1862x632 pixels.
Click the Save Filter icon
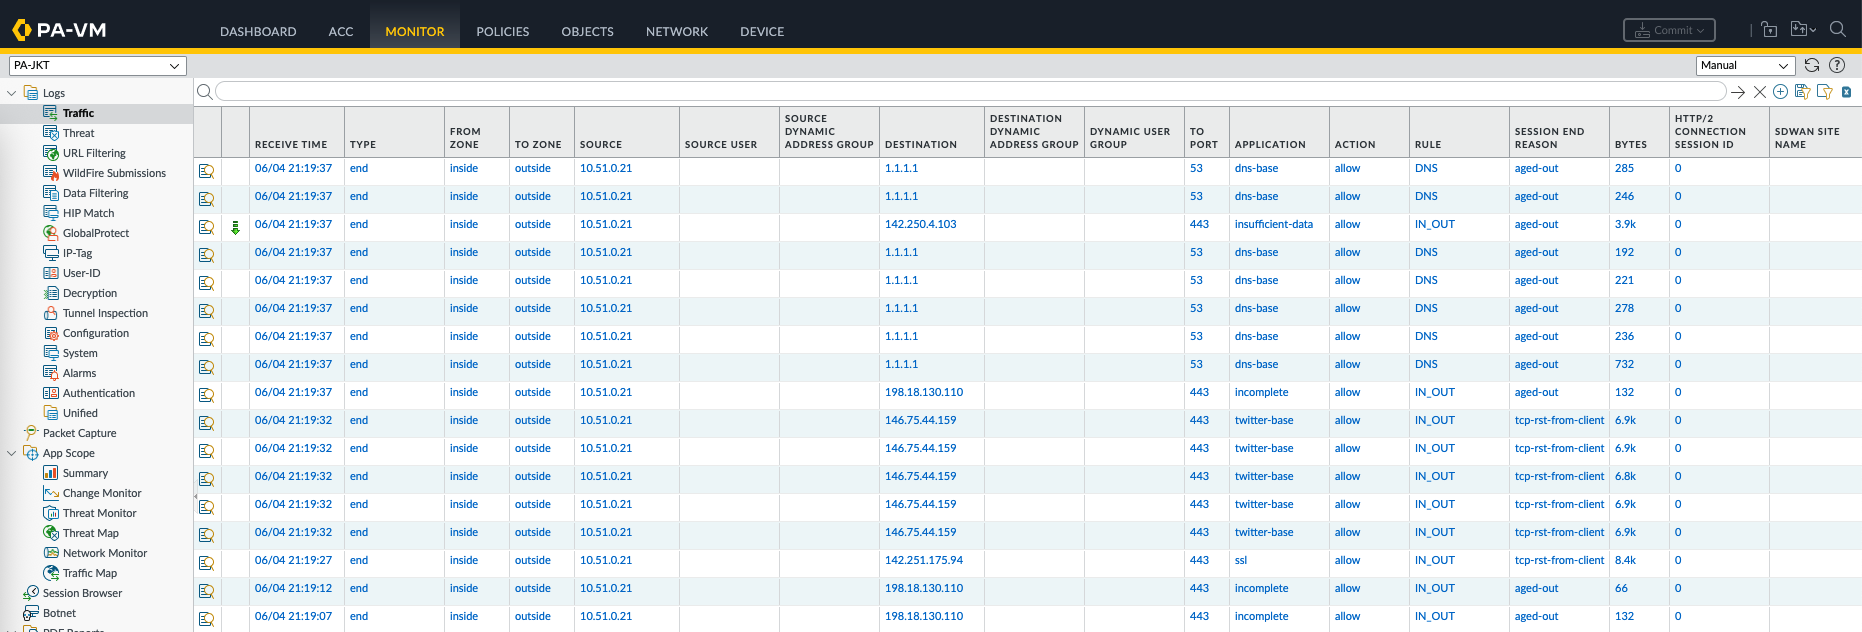click(x=1802, y=92)
